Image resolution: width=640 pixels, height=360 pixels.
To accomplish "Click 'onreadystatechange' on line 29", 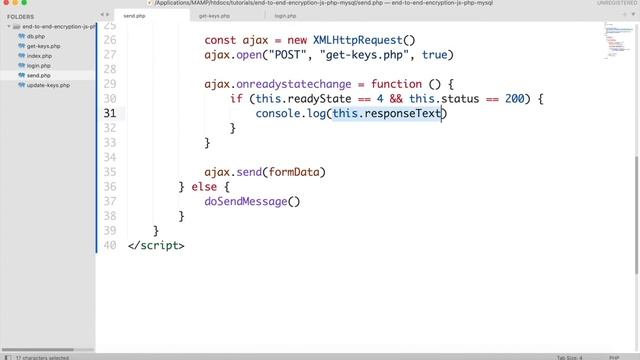I will [293, 84].
